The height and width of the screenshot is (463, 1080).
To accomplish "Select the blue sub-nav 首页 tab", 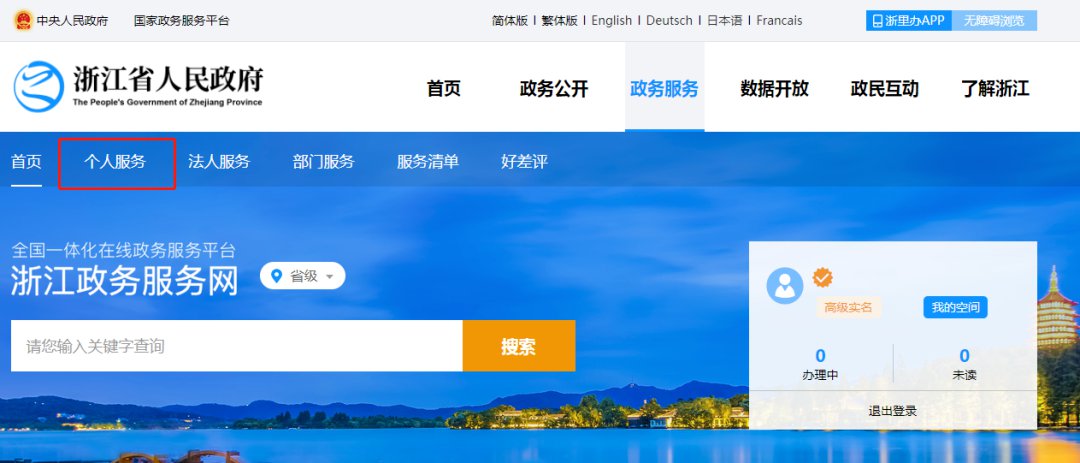I will 26,163.
